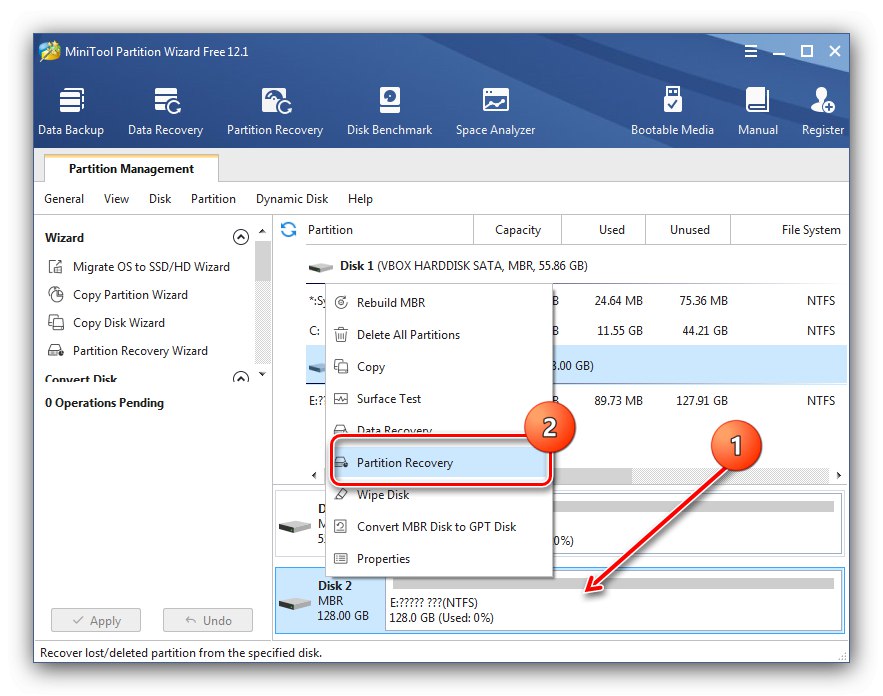Open Migrate OS to SSD/HD Wizard
883x696 pixels.
point(151,267)
